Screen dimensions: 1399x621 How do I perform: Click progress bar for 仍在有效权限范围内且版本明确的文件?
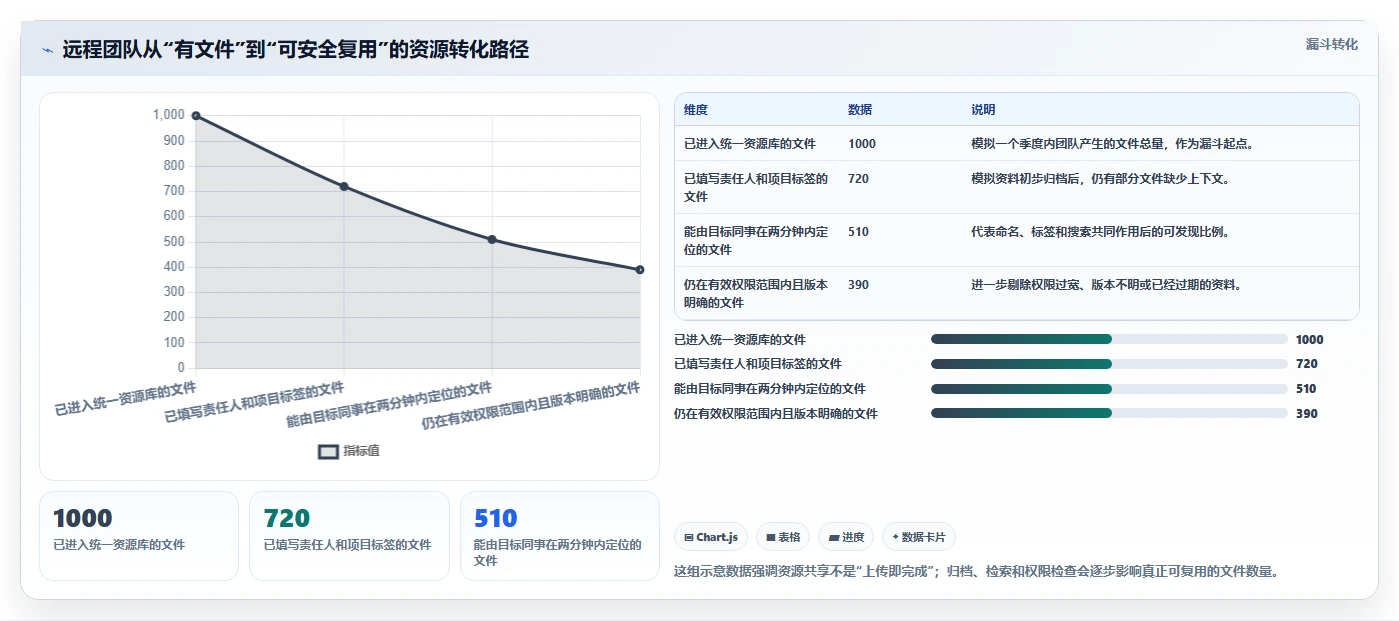[1109, 413]
